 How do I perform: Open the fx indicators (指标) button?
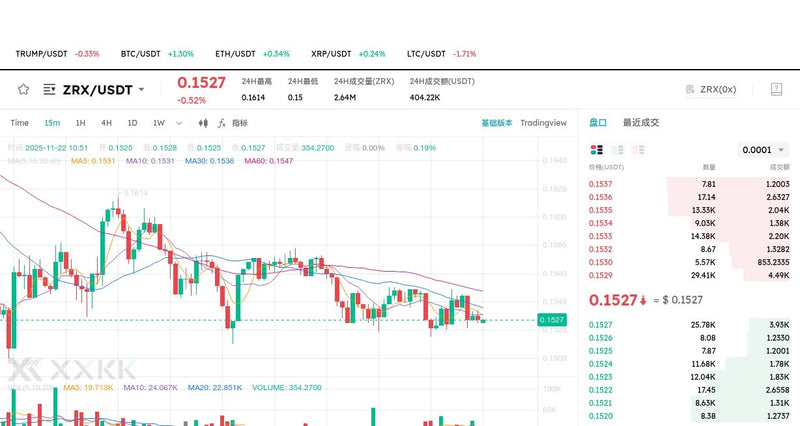coord(235,123)
